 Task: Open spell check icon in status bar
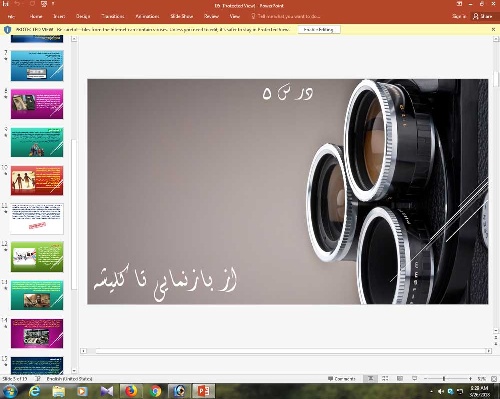(x=38, y=379)
